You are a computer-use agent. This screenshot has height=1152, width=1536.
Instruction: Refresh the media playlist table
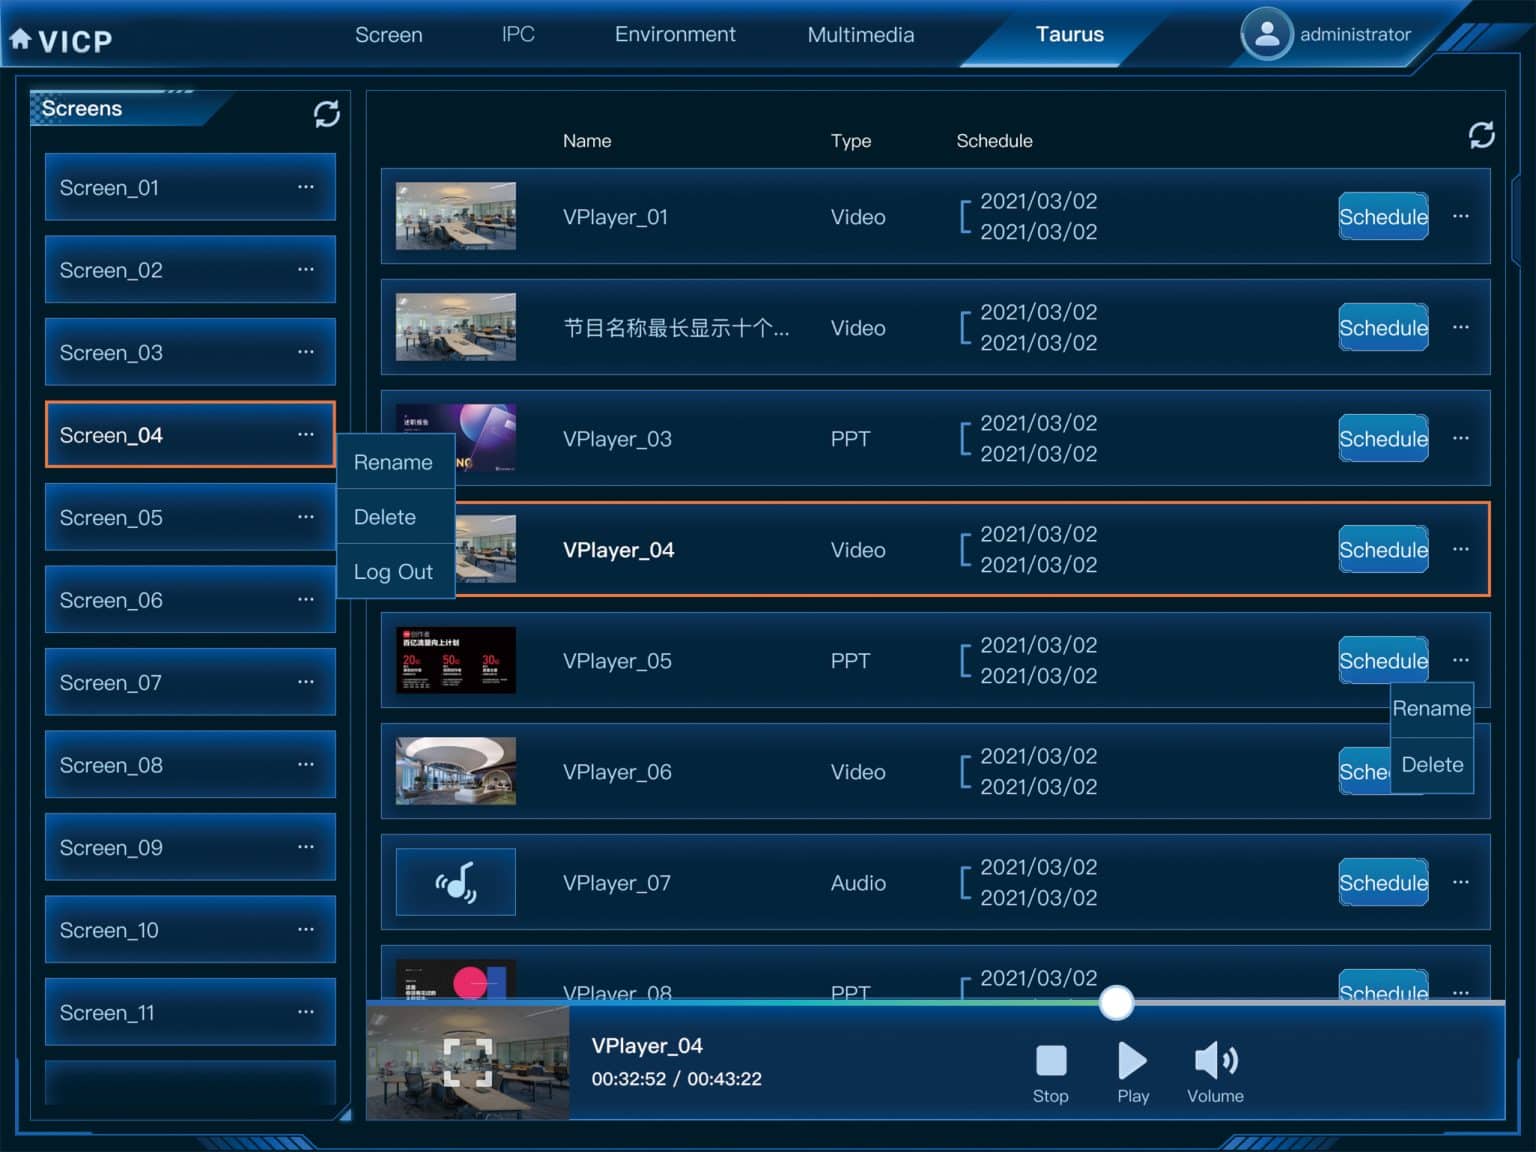pyautogui.click(x=1481, y=135)
